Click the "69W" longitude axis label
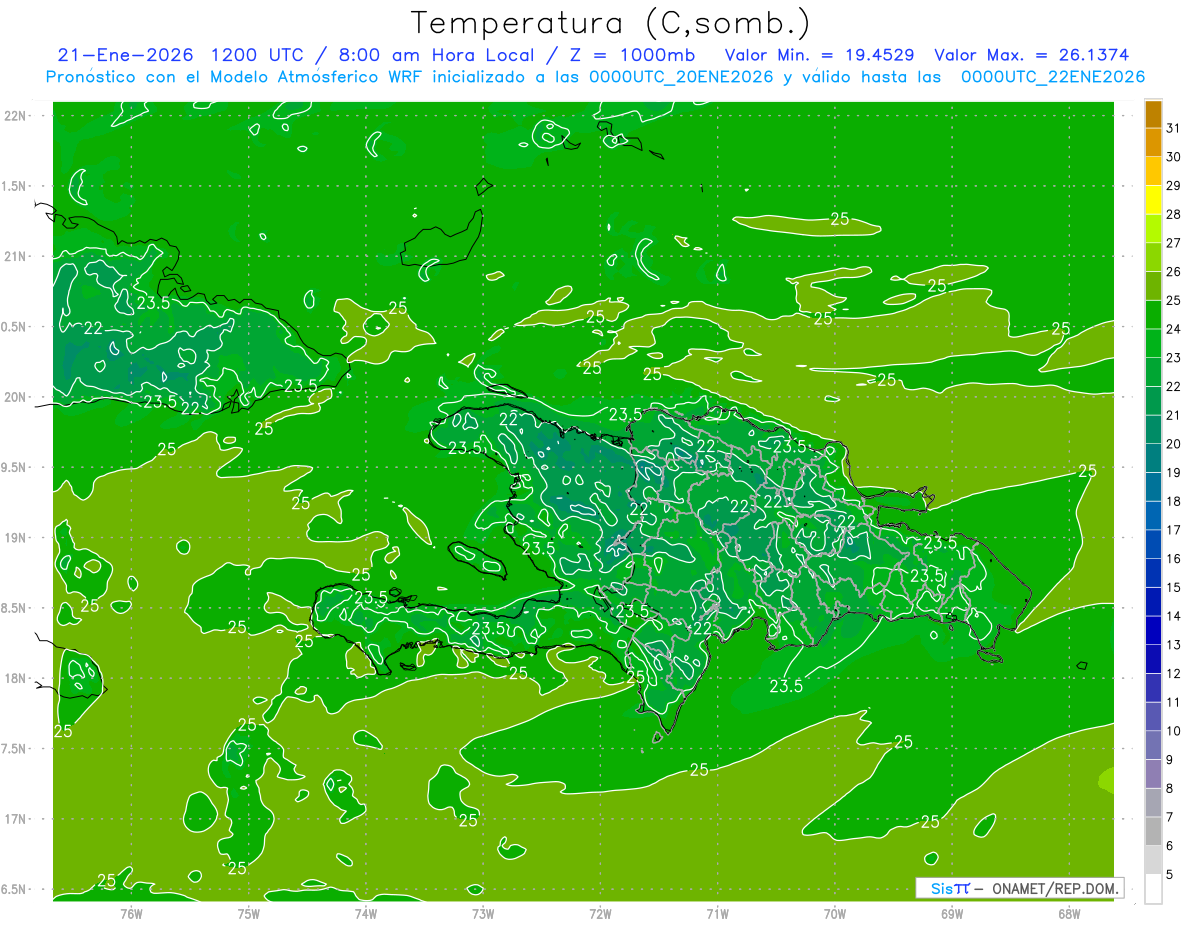This screenshot has width=1200, height=927. tap(952, 913)
